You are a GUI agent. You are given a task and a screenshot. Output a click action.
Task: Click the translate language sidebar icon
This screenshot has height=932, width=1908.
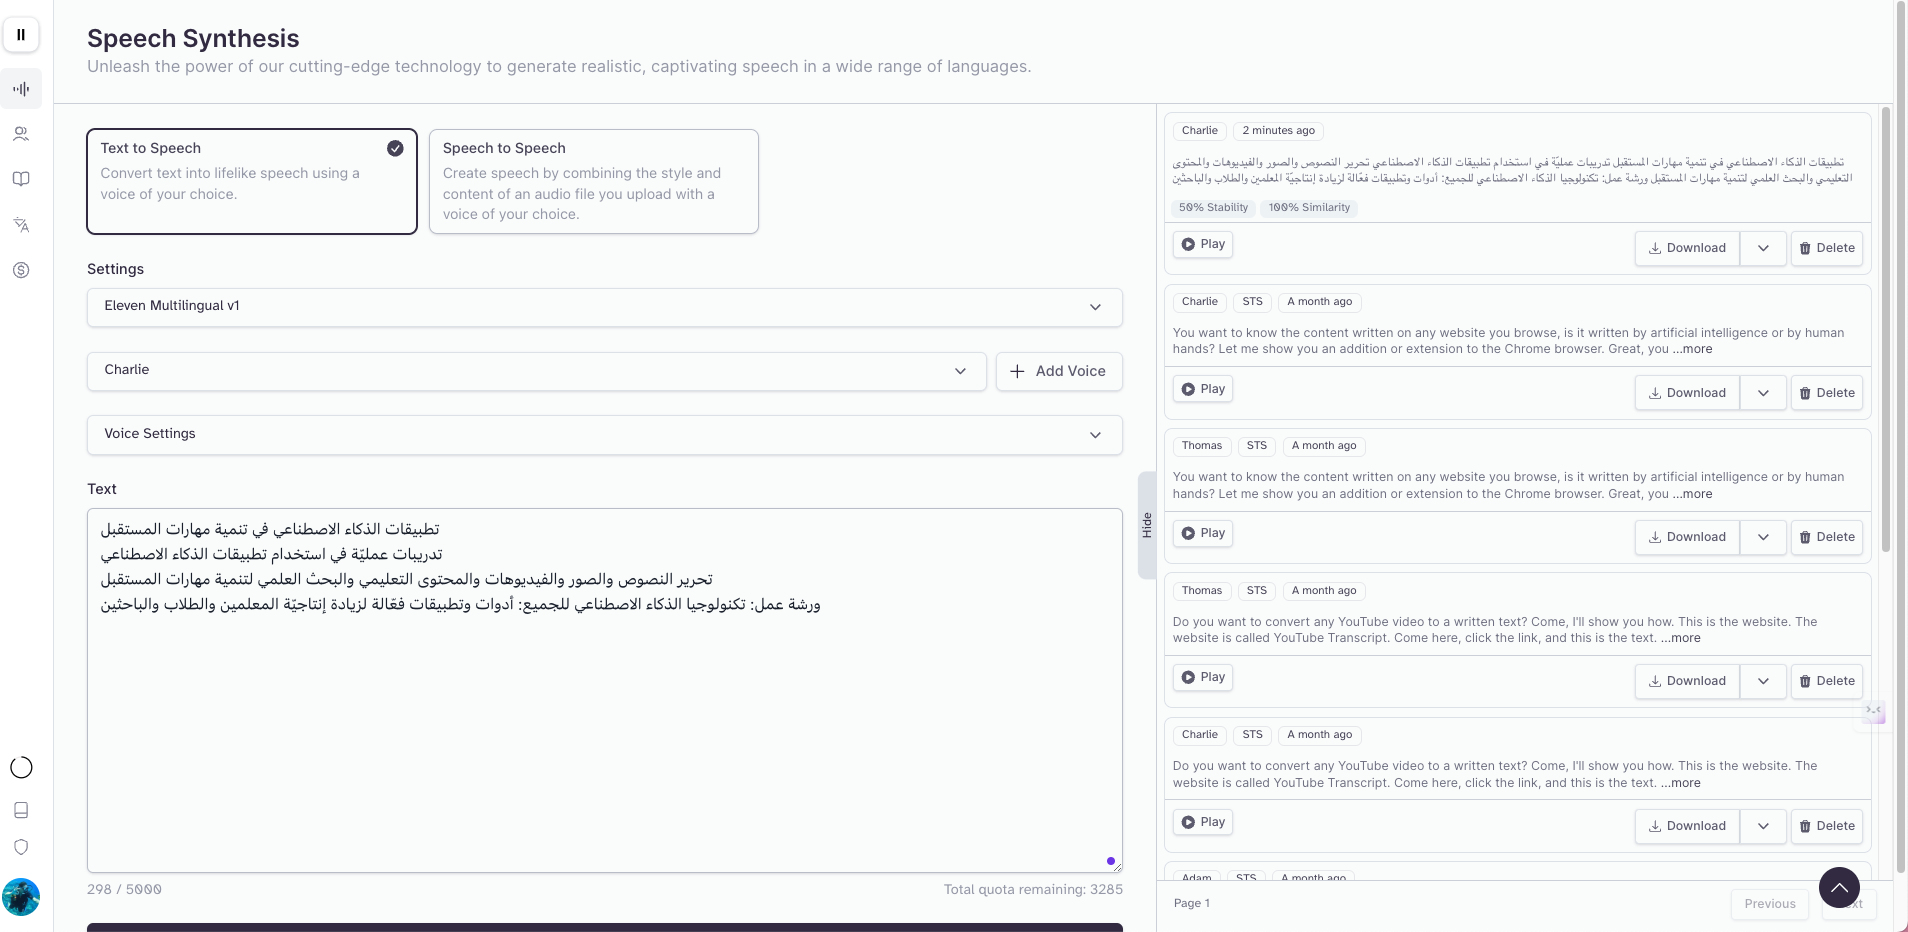pyautogui.click(x=21, y=225)
